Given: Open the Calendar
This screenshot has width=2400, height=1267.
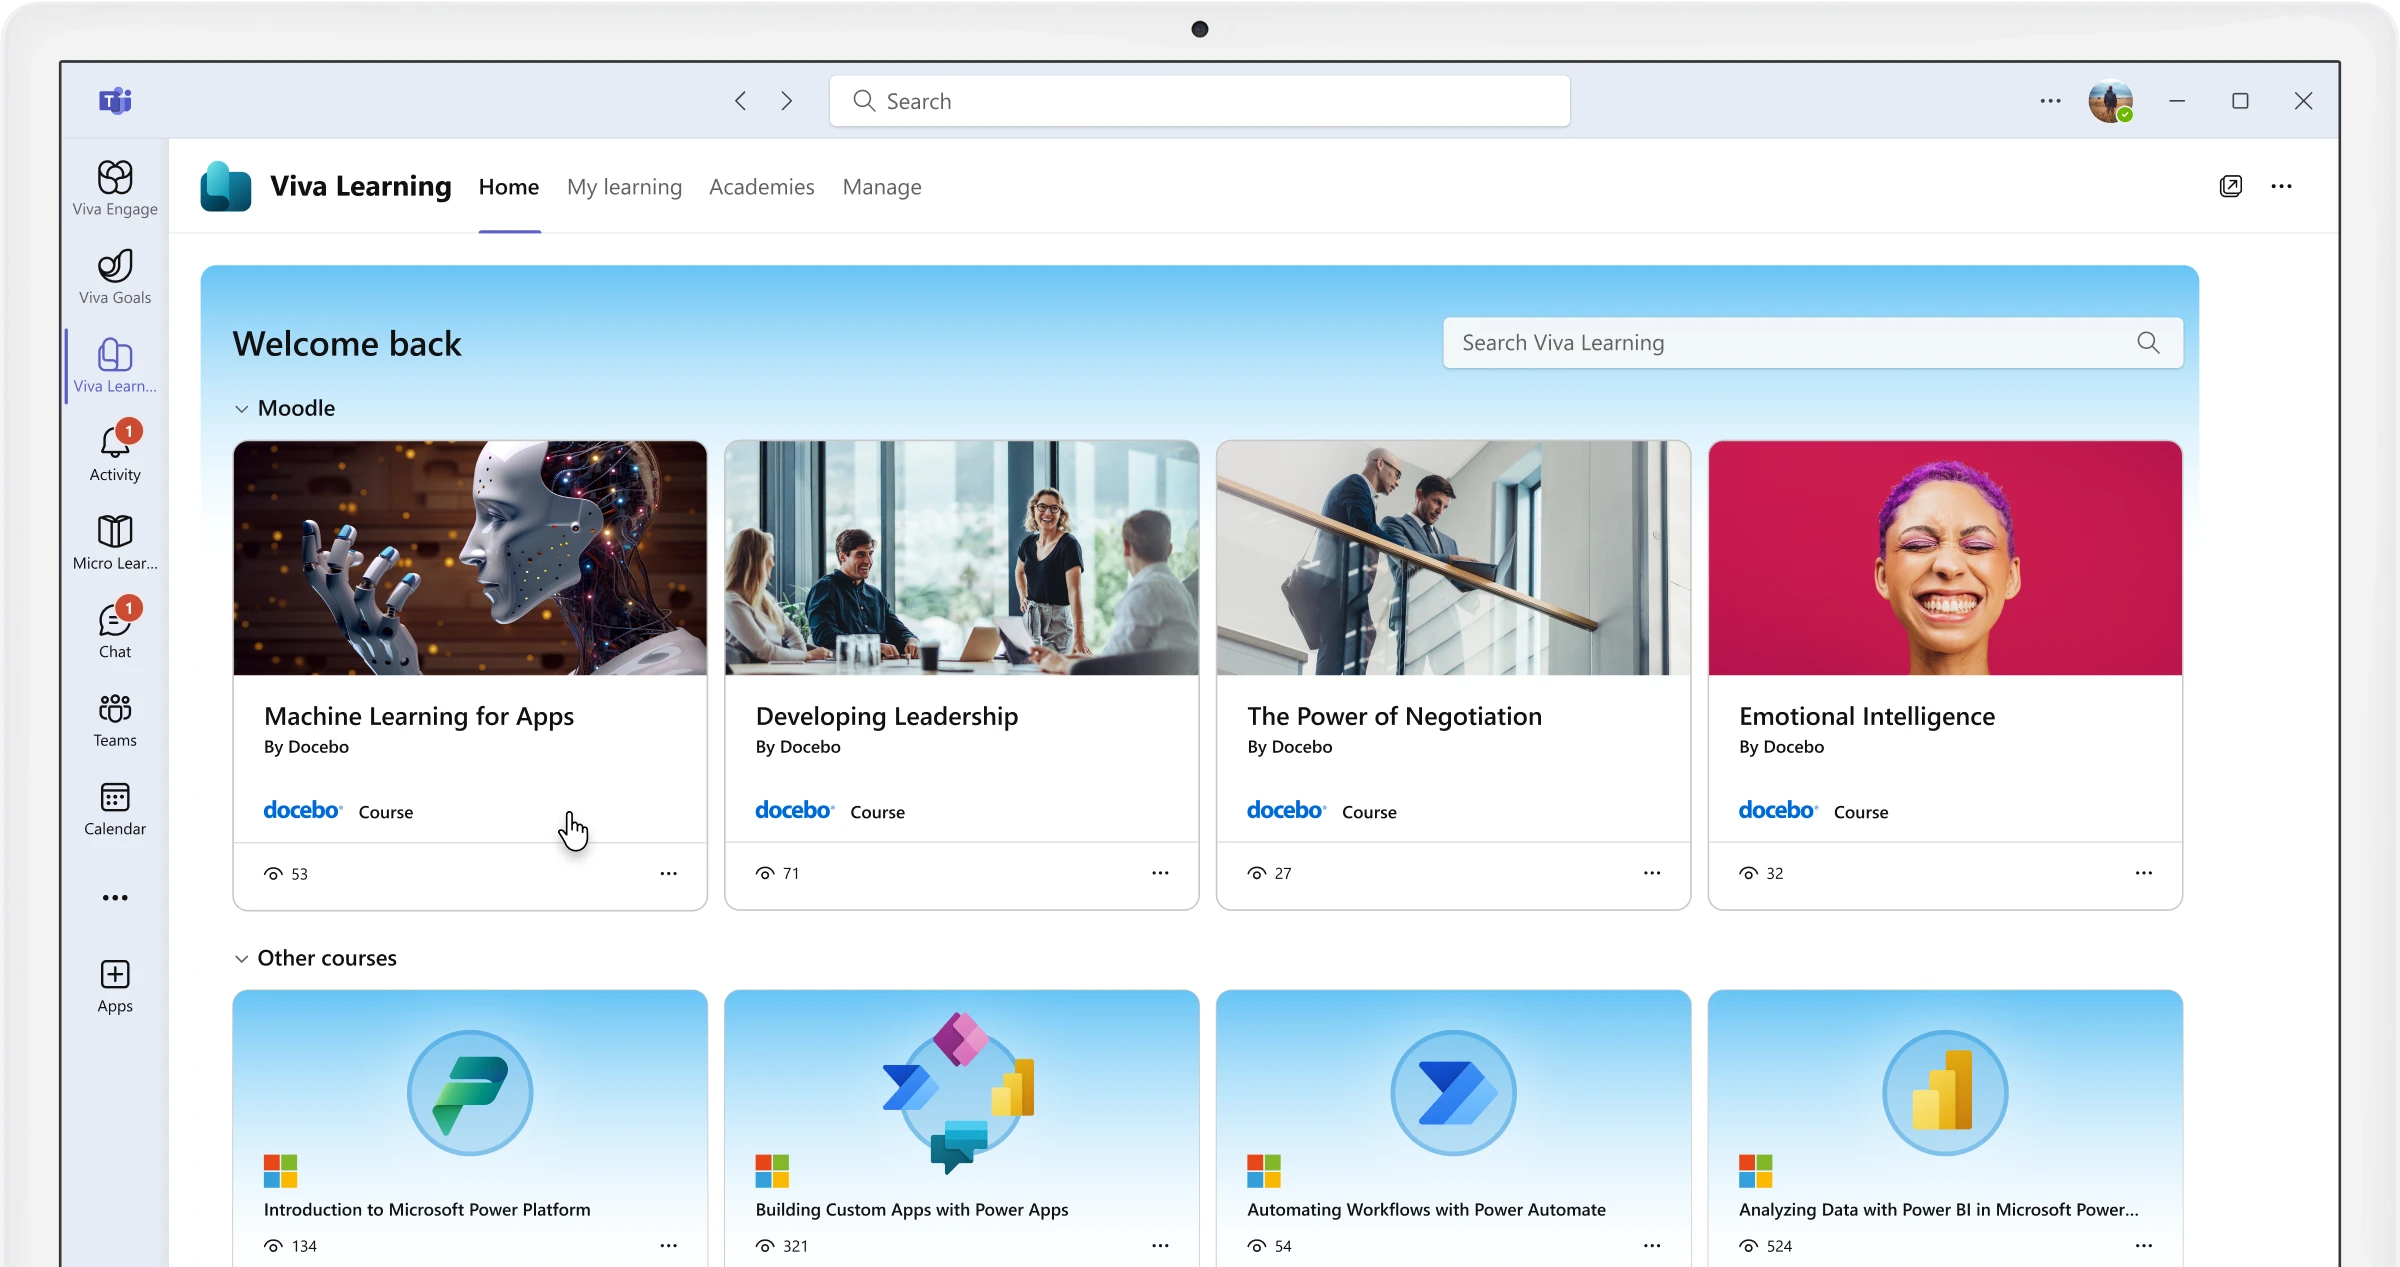Looking at the screenshot, I should [x=115, y=809].
